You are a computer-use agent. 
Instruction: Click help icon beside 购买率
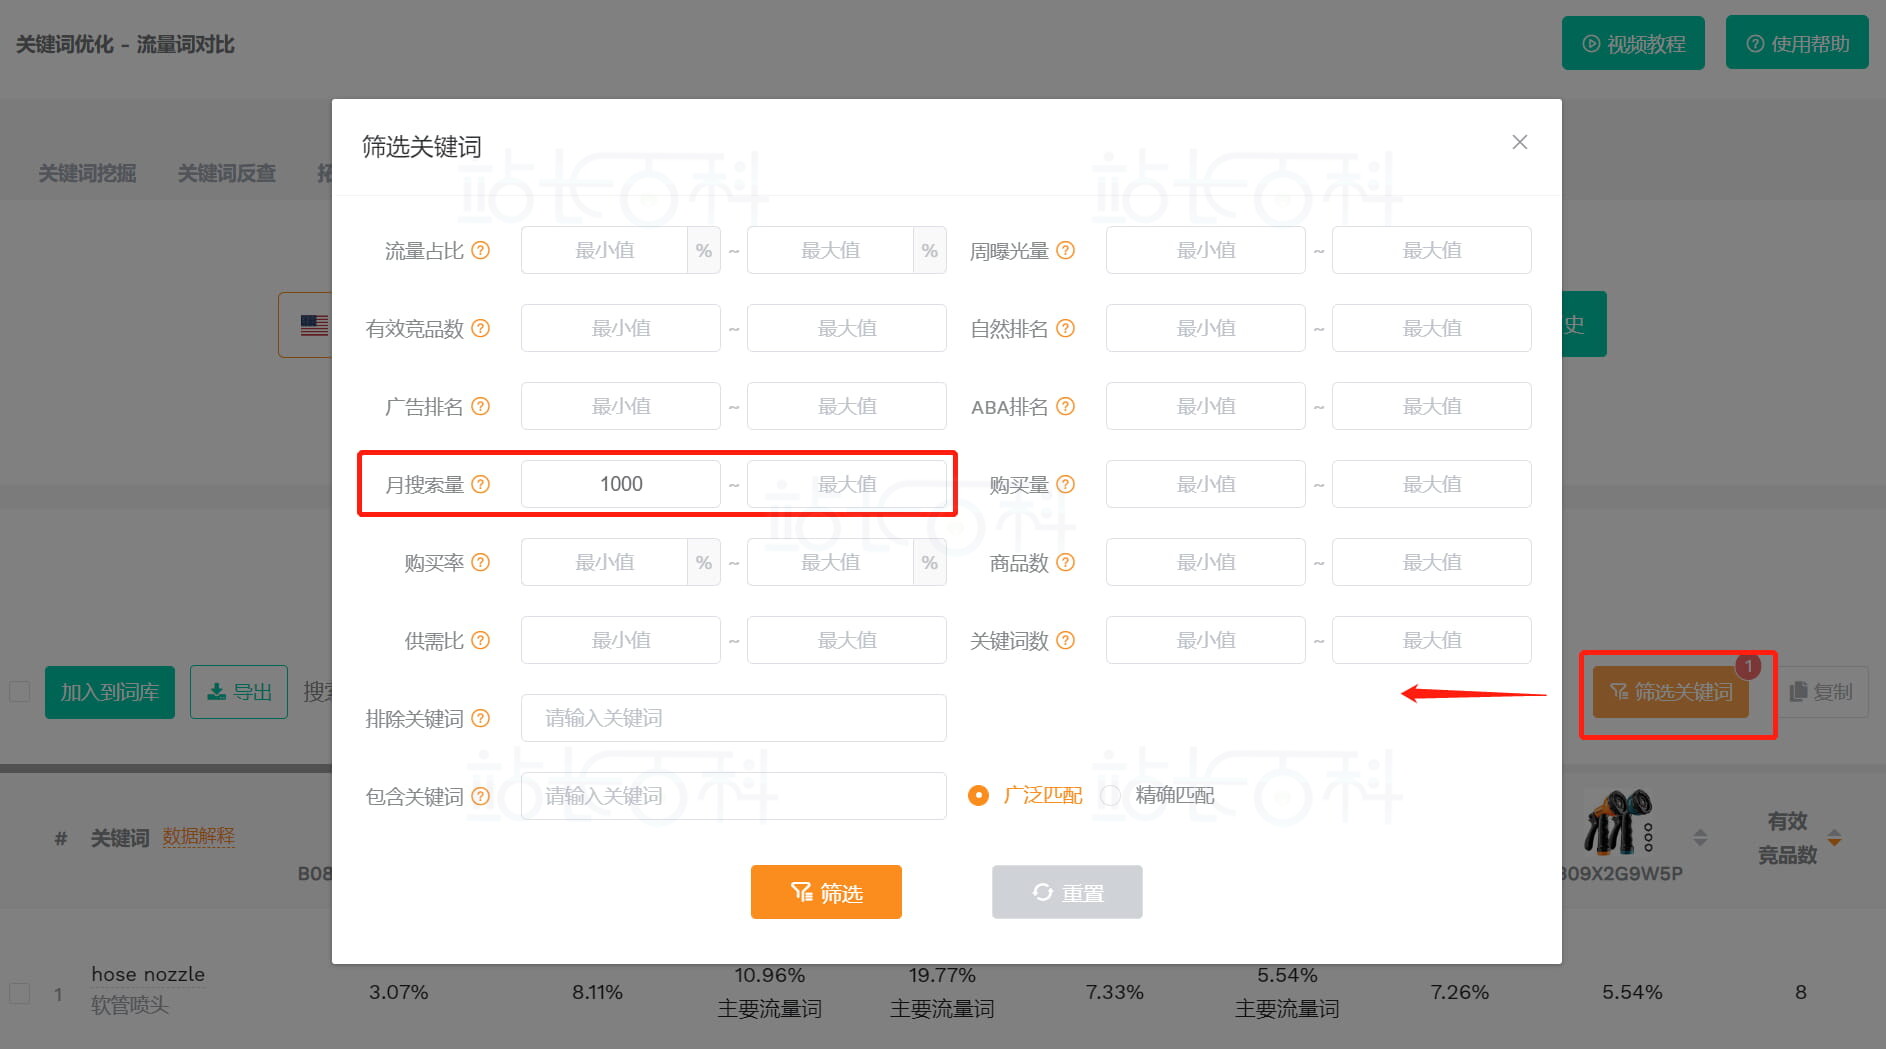pos(481,562)
